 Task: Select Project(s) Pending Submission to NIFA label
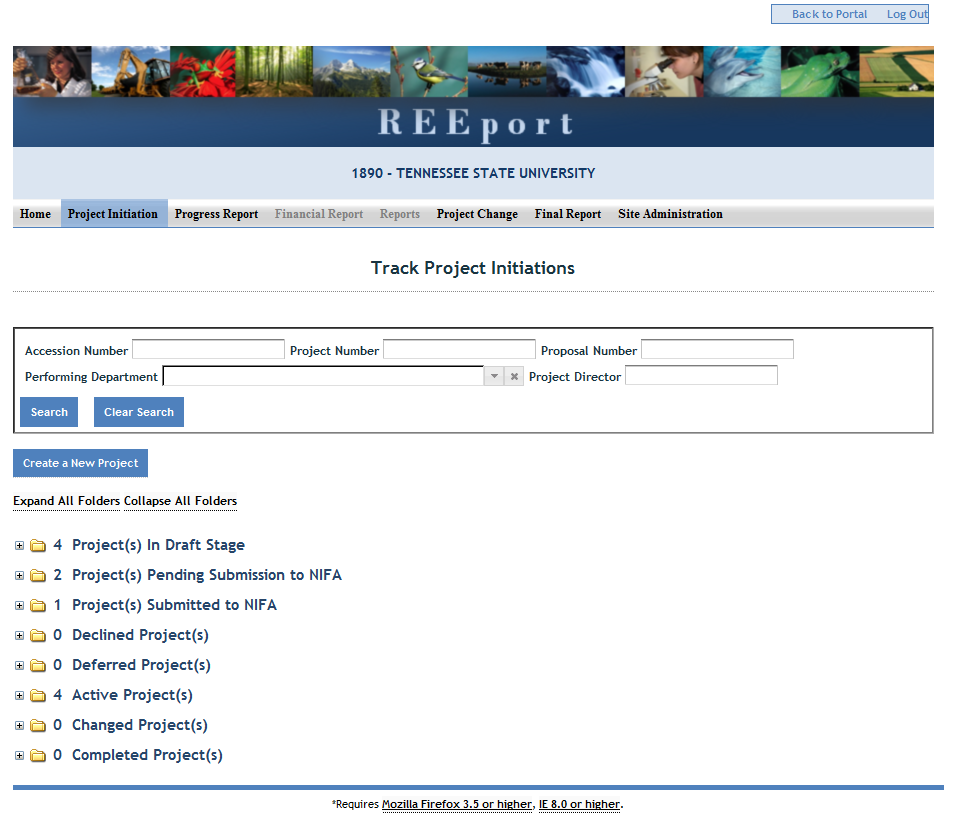207,575
